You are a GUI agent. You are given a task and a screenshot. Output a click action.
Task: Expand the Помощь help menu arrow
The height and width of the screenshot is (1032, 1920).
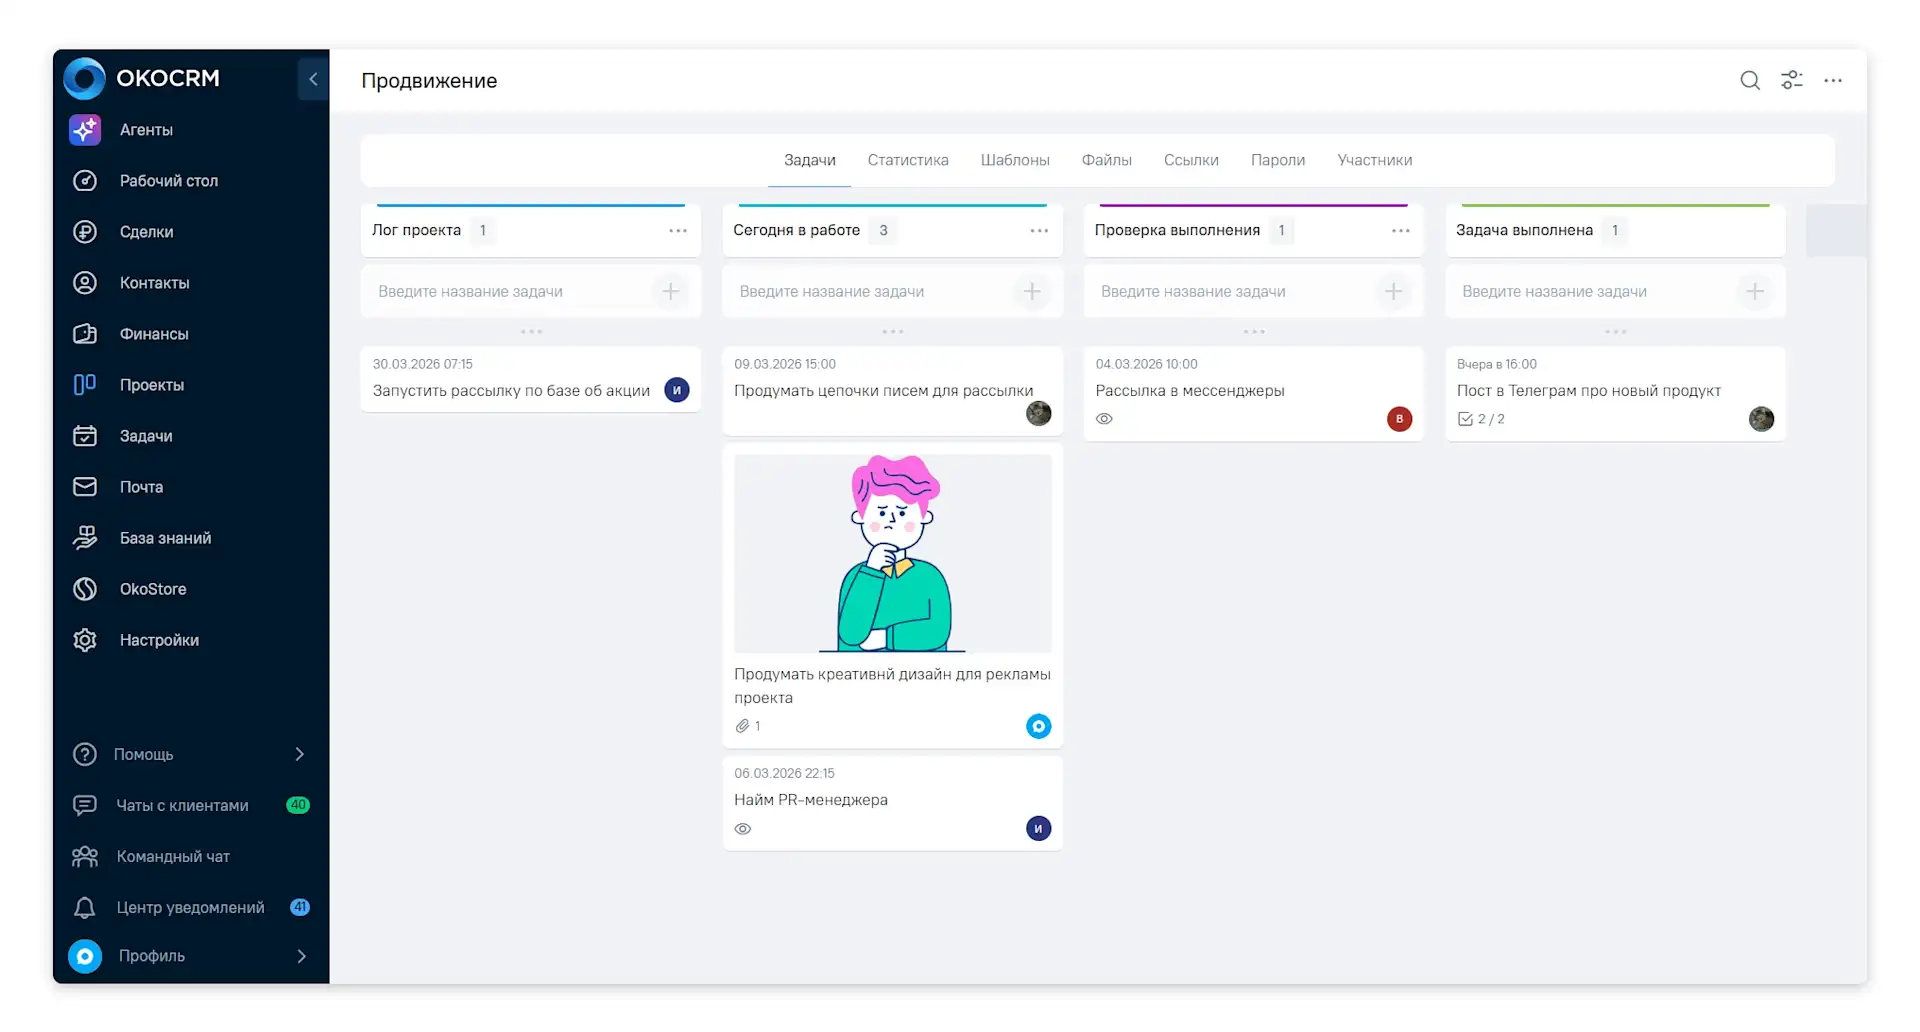[x=300, y=754]
